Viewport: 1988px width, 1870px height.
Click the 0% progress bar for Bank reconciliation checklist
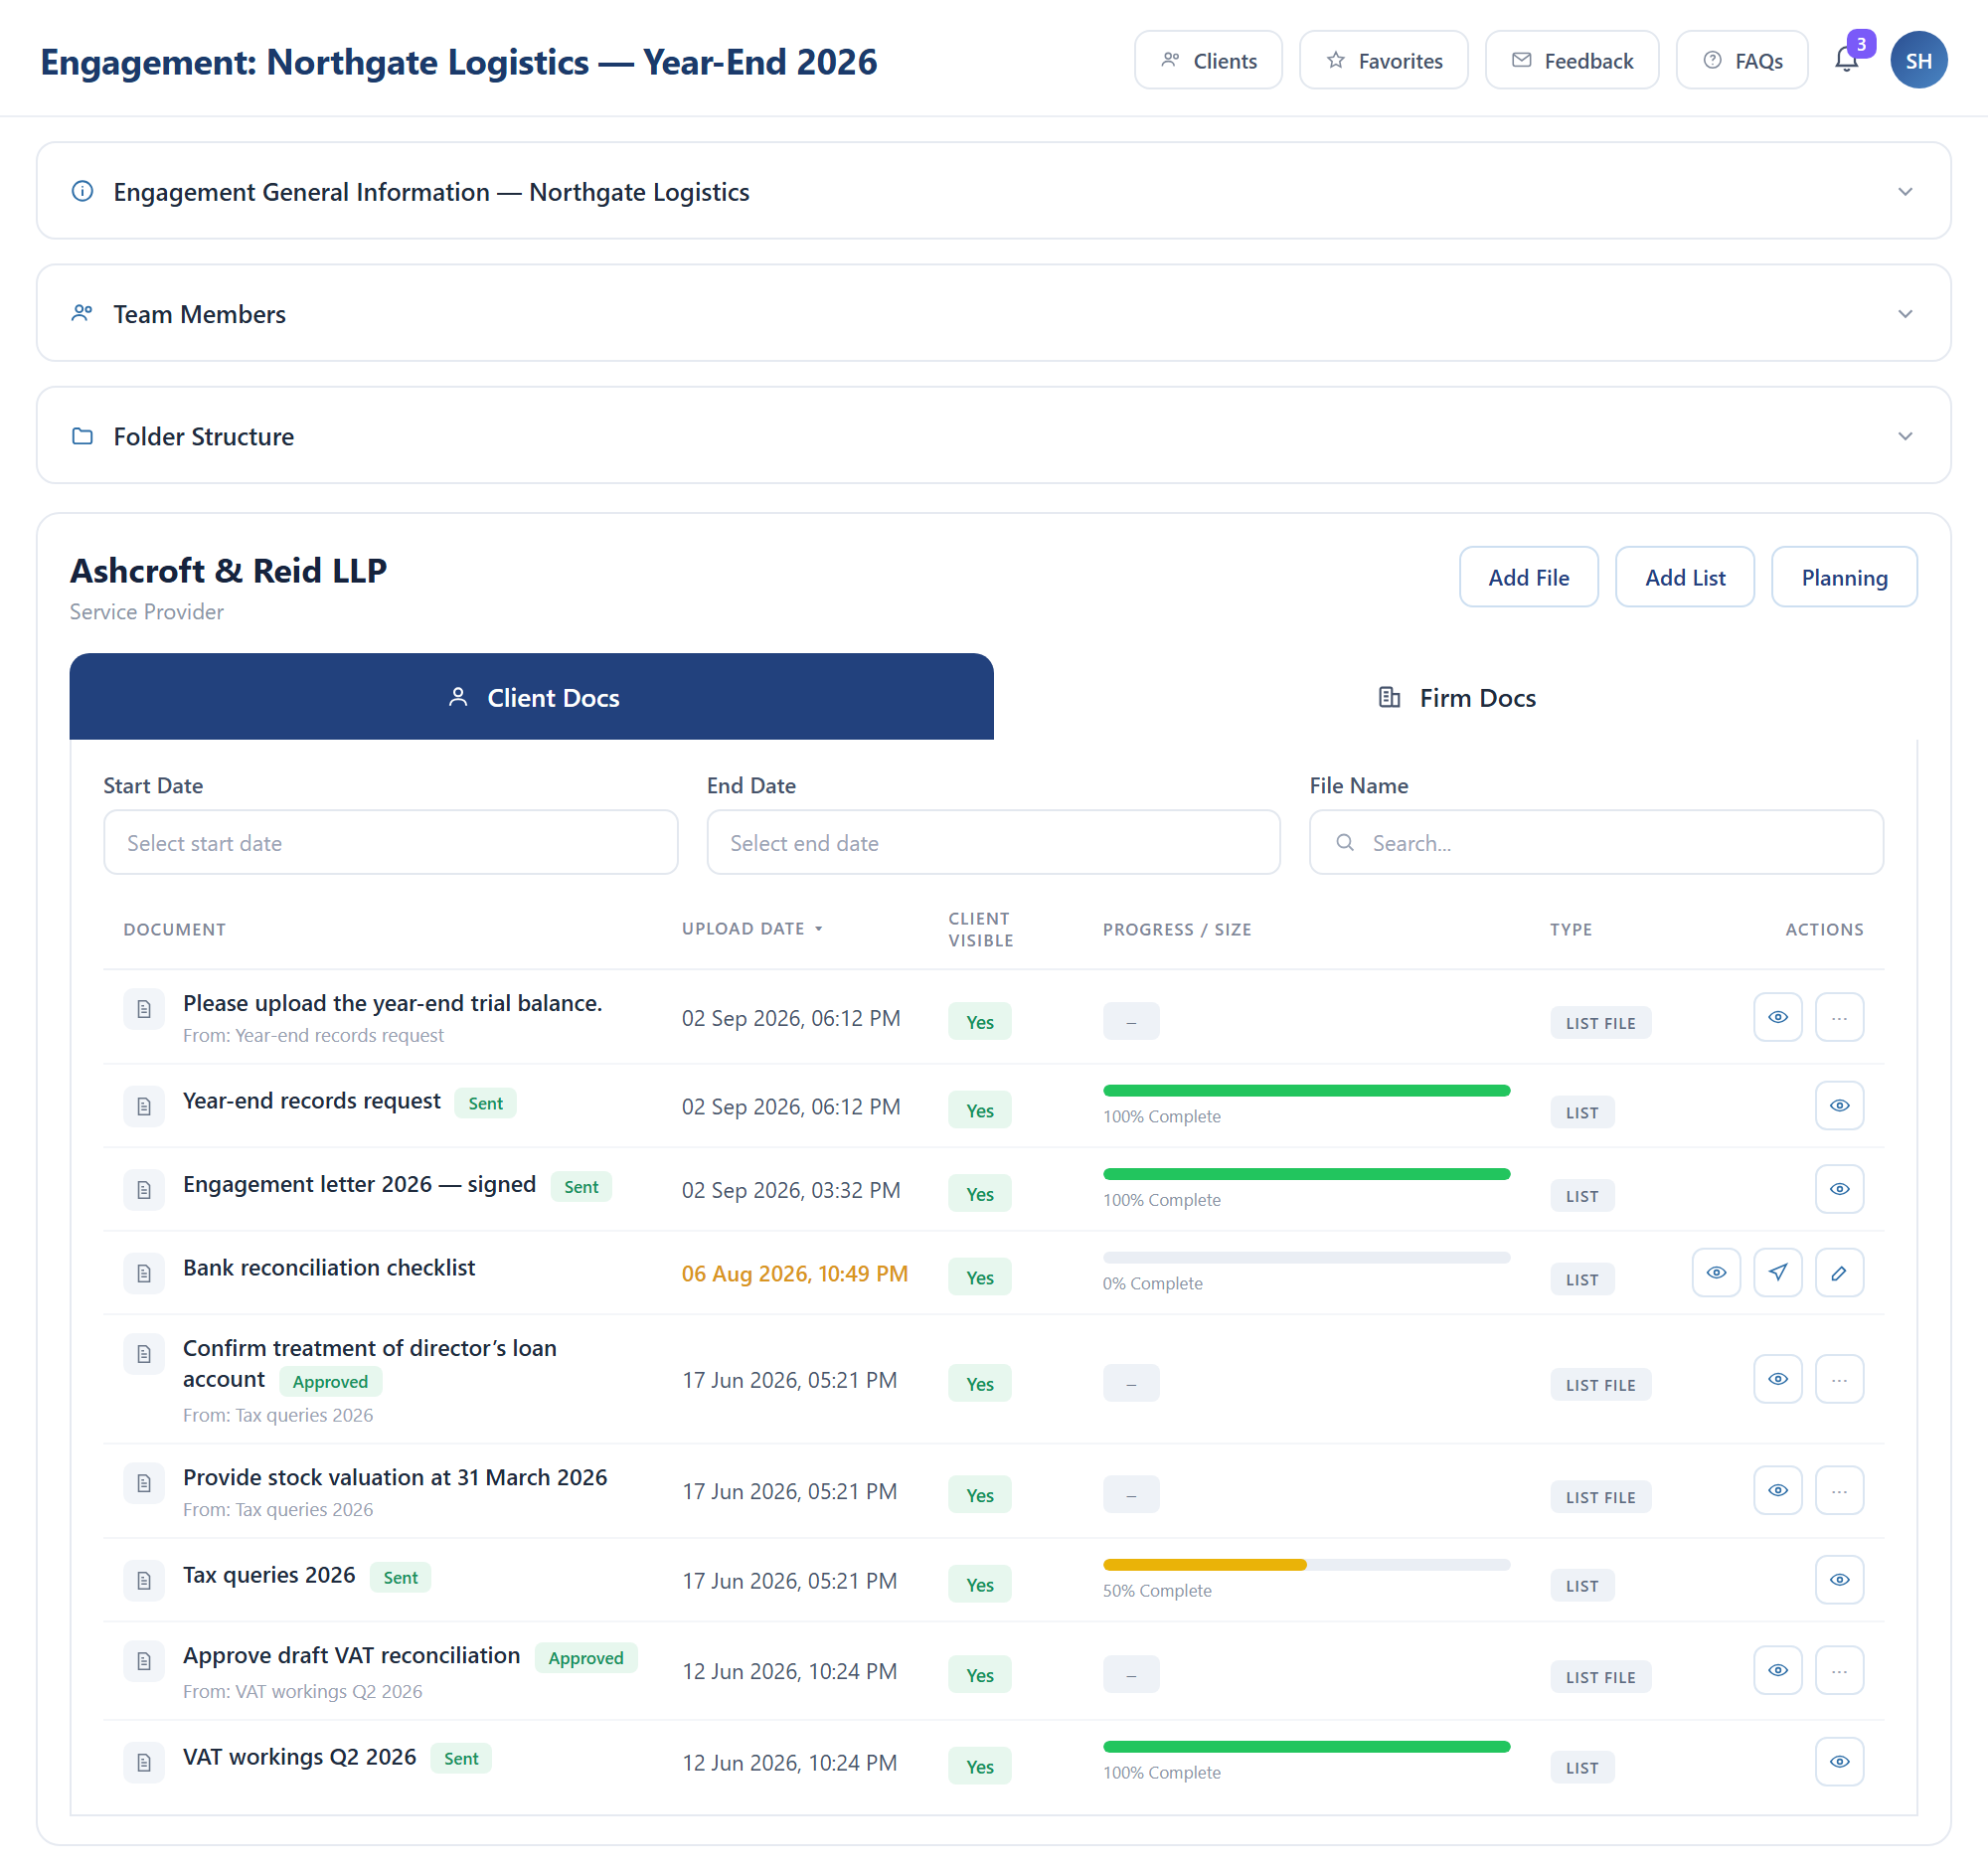pyautogui.click(x=1306, y=1257)
